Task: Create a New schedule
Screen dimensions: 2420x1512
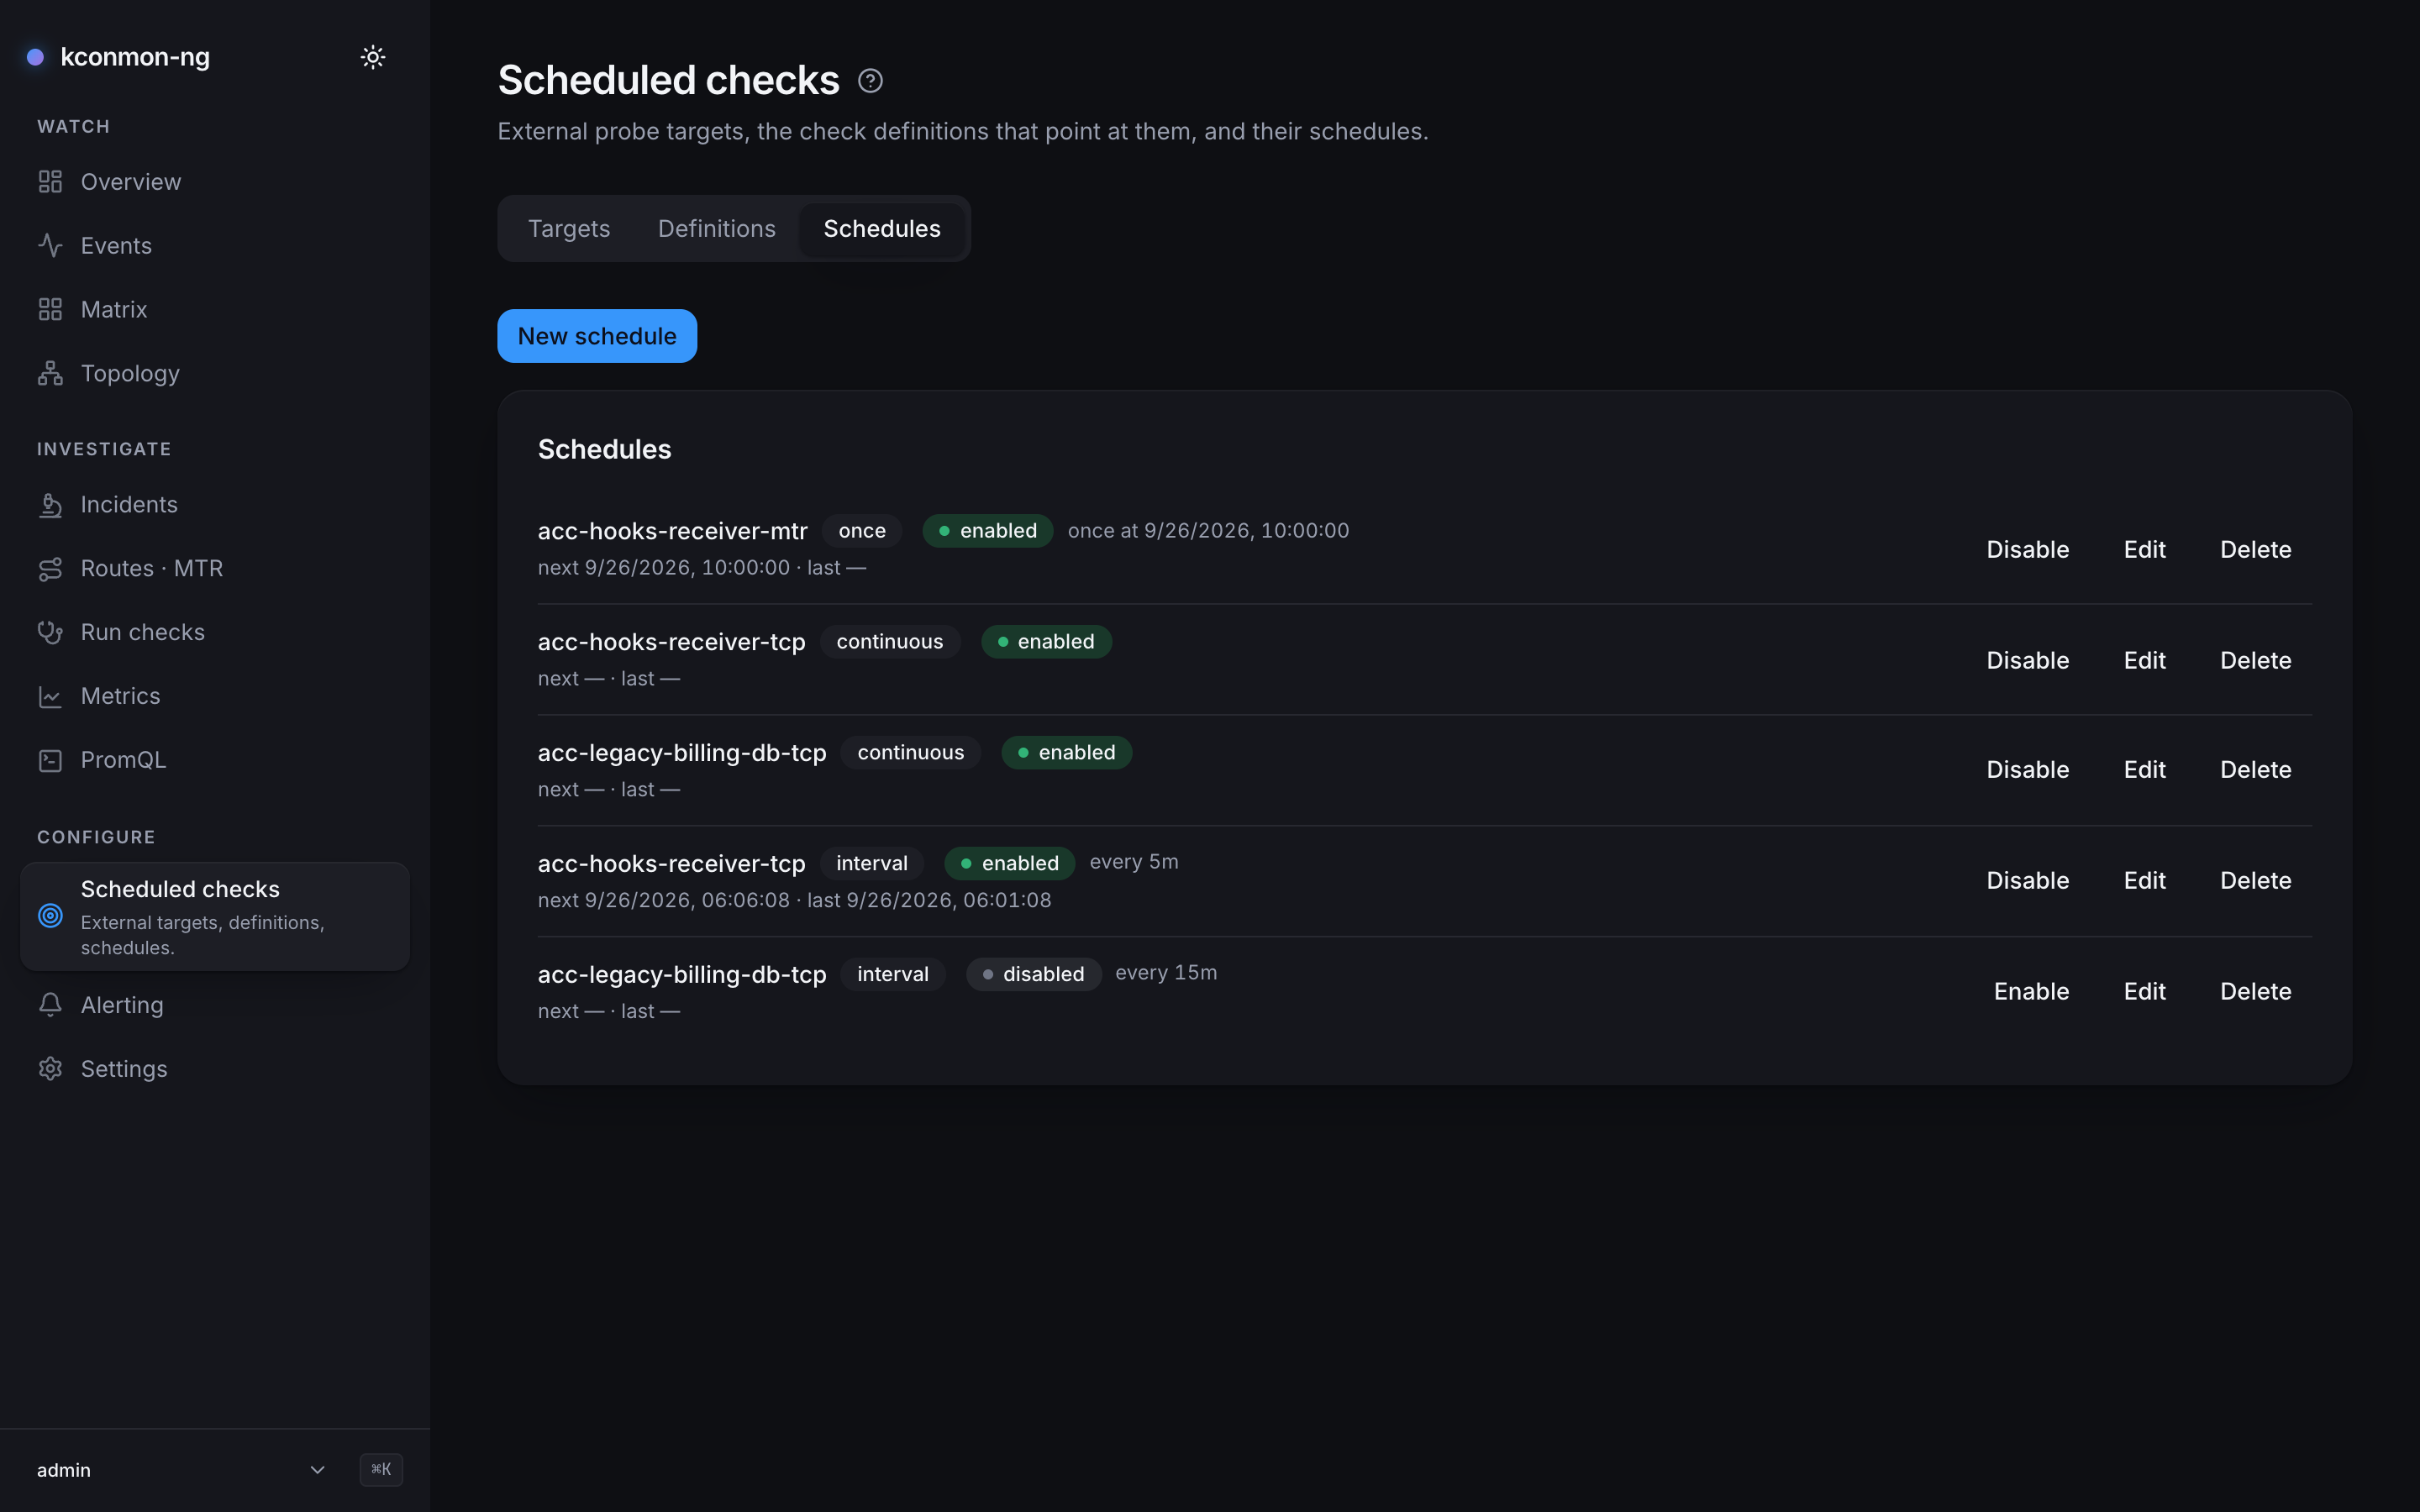Action: point(597,336)
